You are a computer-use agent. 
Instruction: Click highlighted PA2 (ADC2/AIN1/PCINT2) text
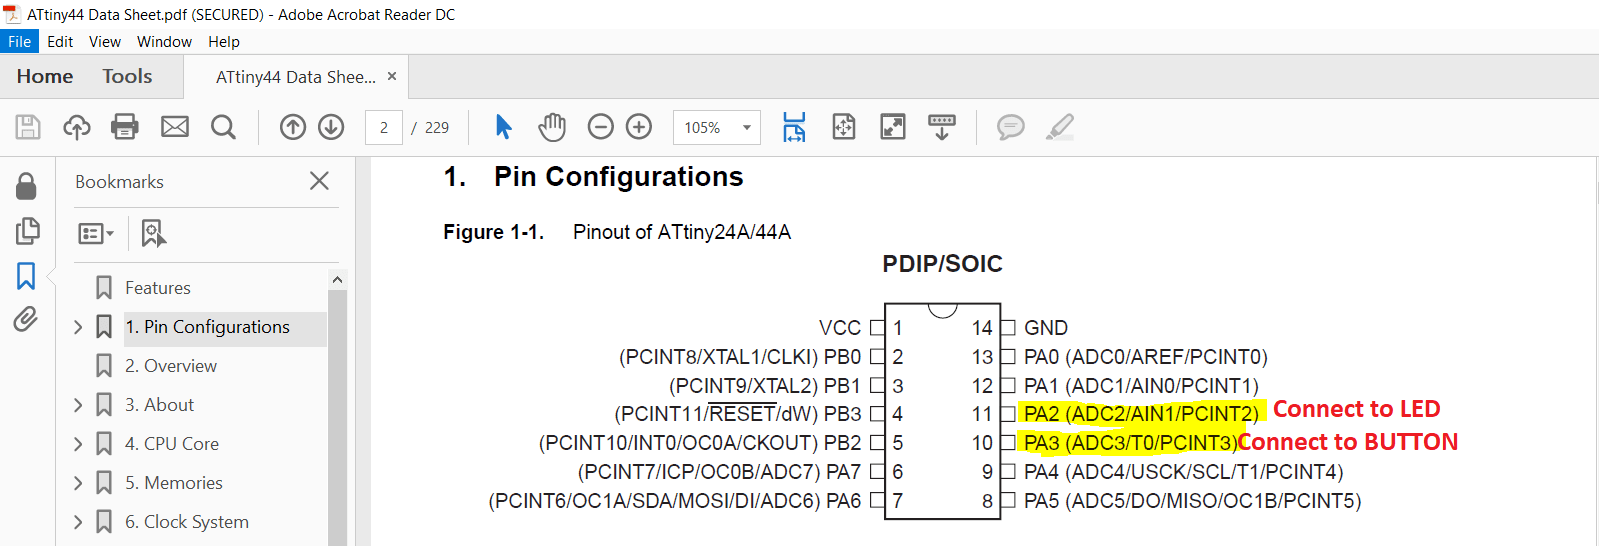tap(1141, 414)
